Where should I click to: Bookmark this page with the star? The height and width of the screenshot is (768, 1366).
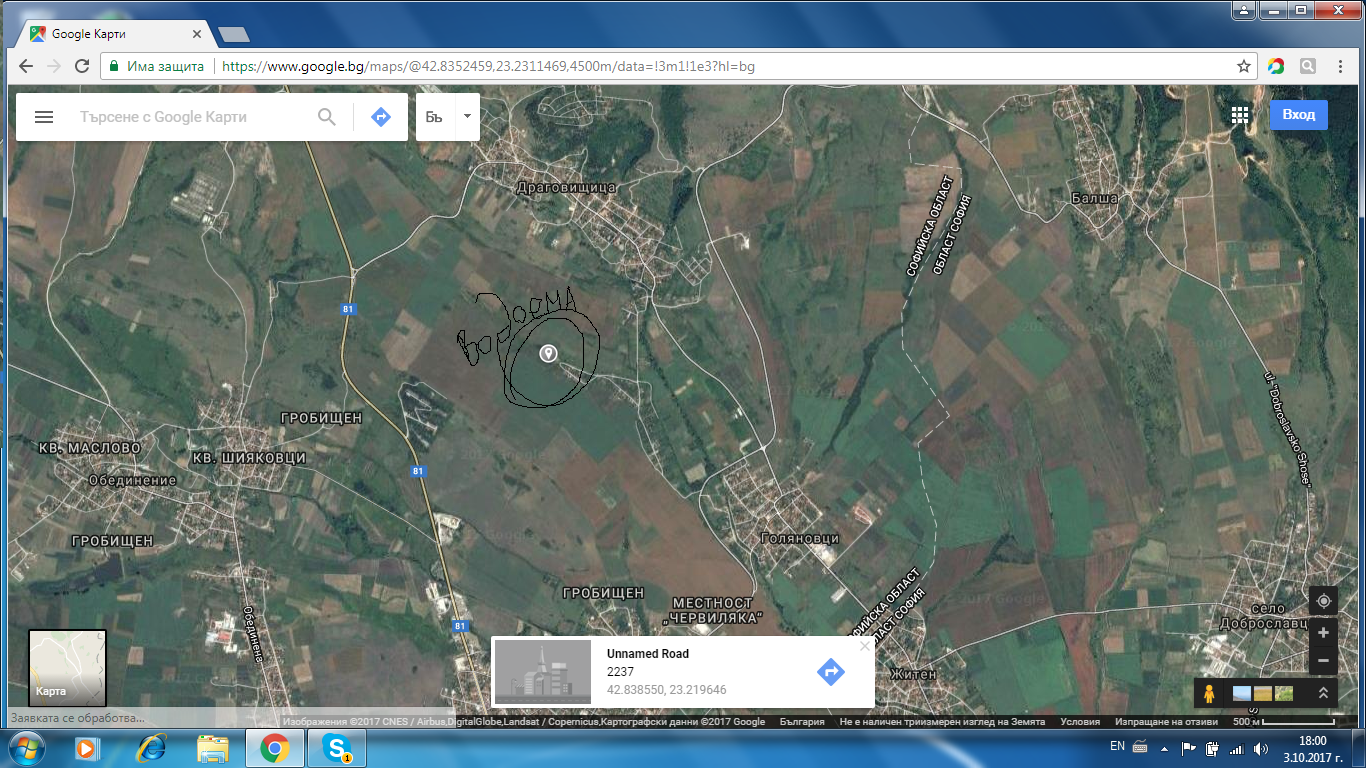[1244, 66]
